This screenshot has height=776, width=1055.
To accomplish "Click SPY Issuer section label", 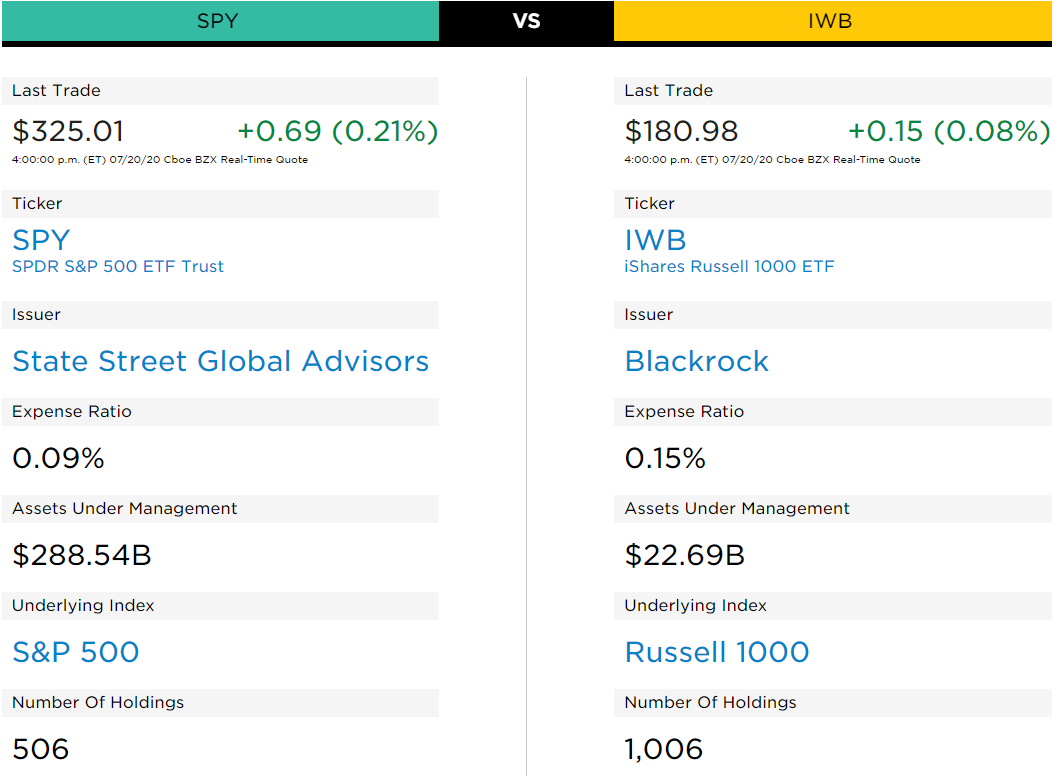I will [x=36, y=314].
